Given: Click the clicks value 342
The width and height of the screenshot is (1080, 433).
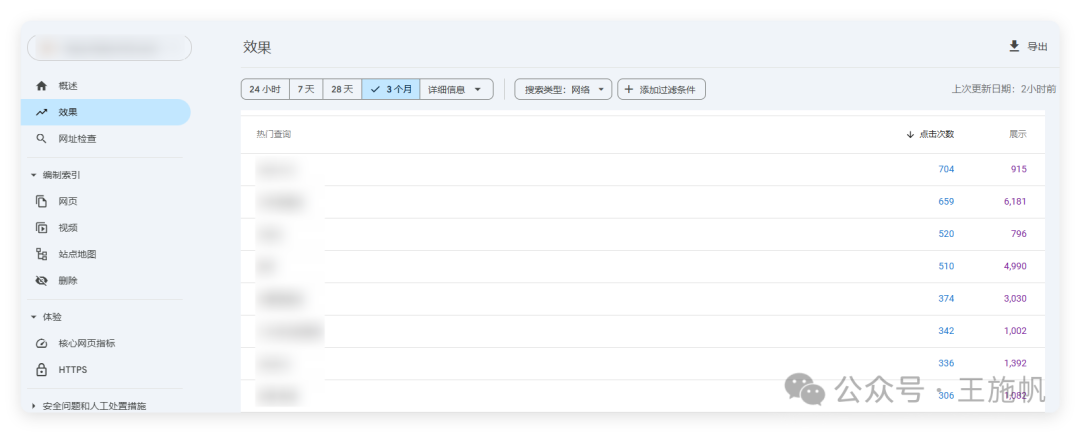Looking at the screenshot, I should (946, 331).
